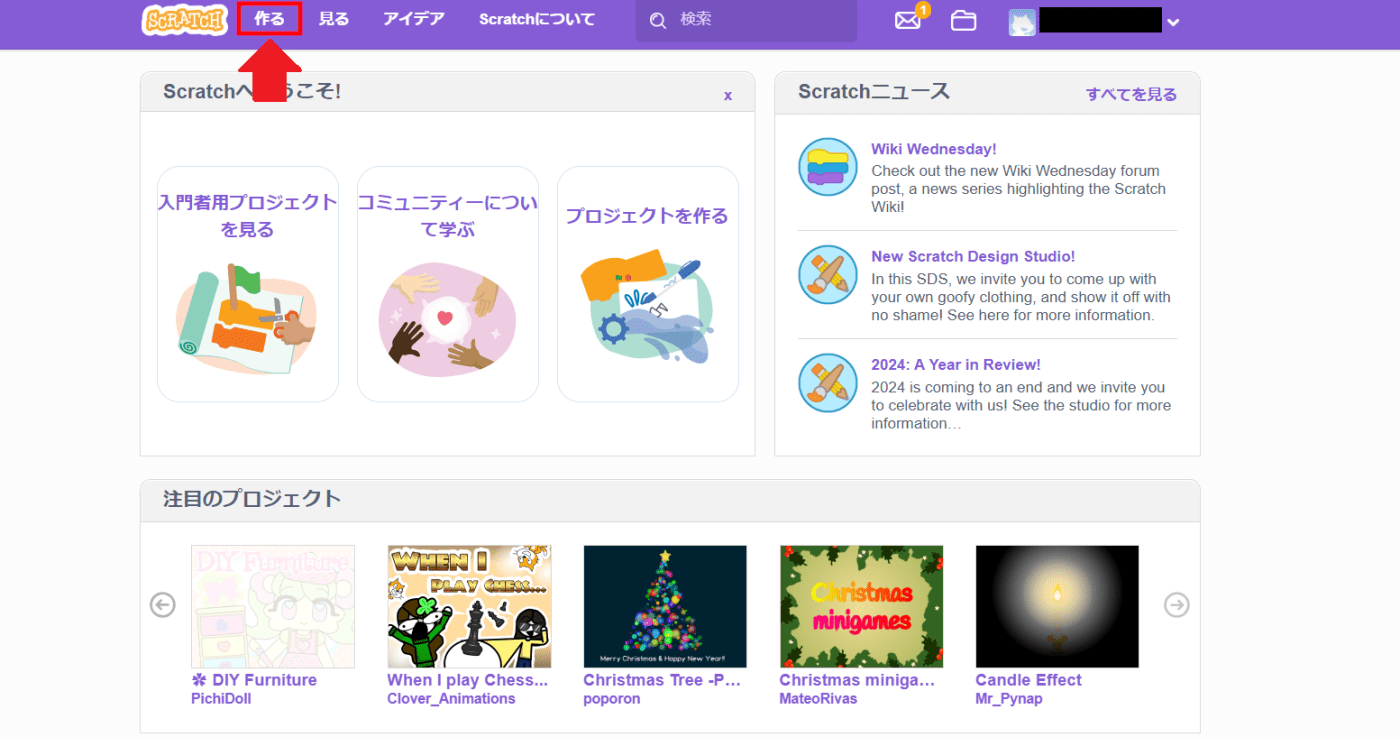The image size is (1400, 737).
Task: Open the Christmas Tree project thumbnail
Action: tap(665, 606)
